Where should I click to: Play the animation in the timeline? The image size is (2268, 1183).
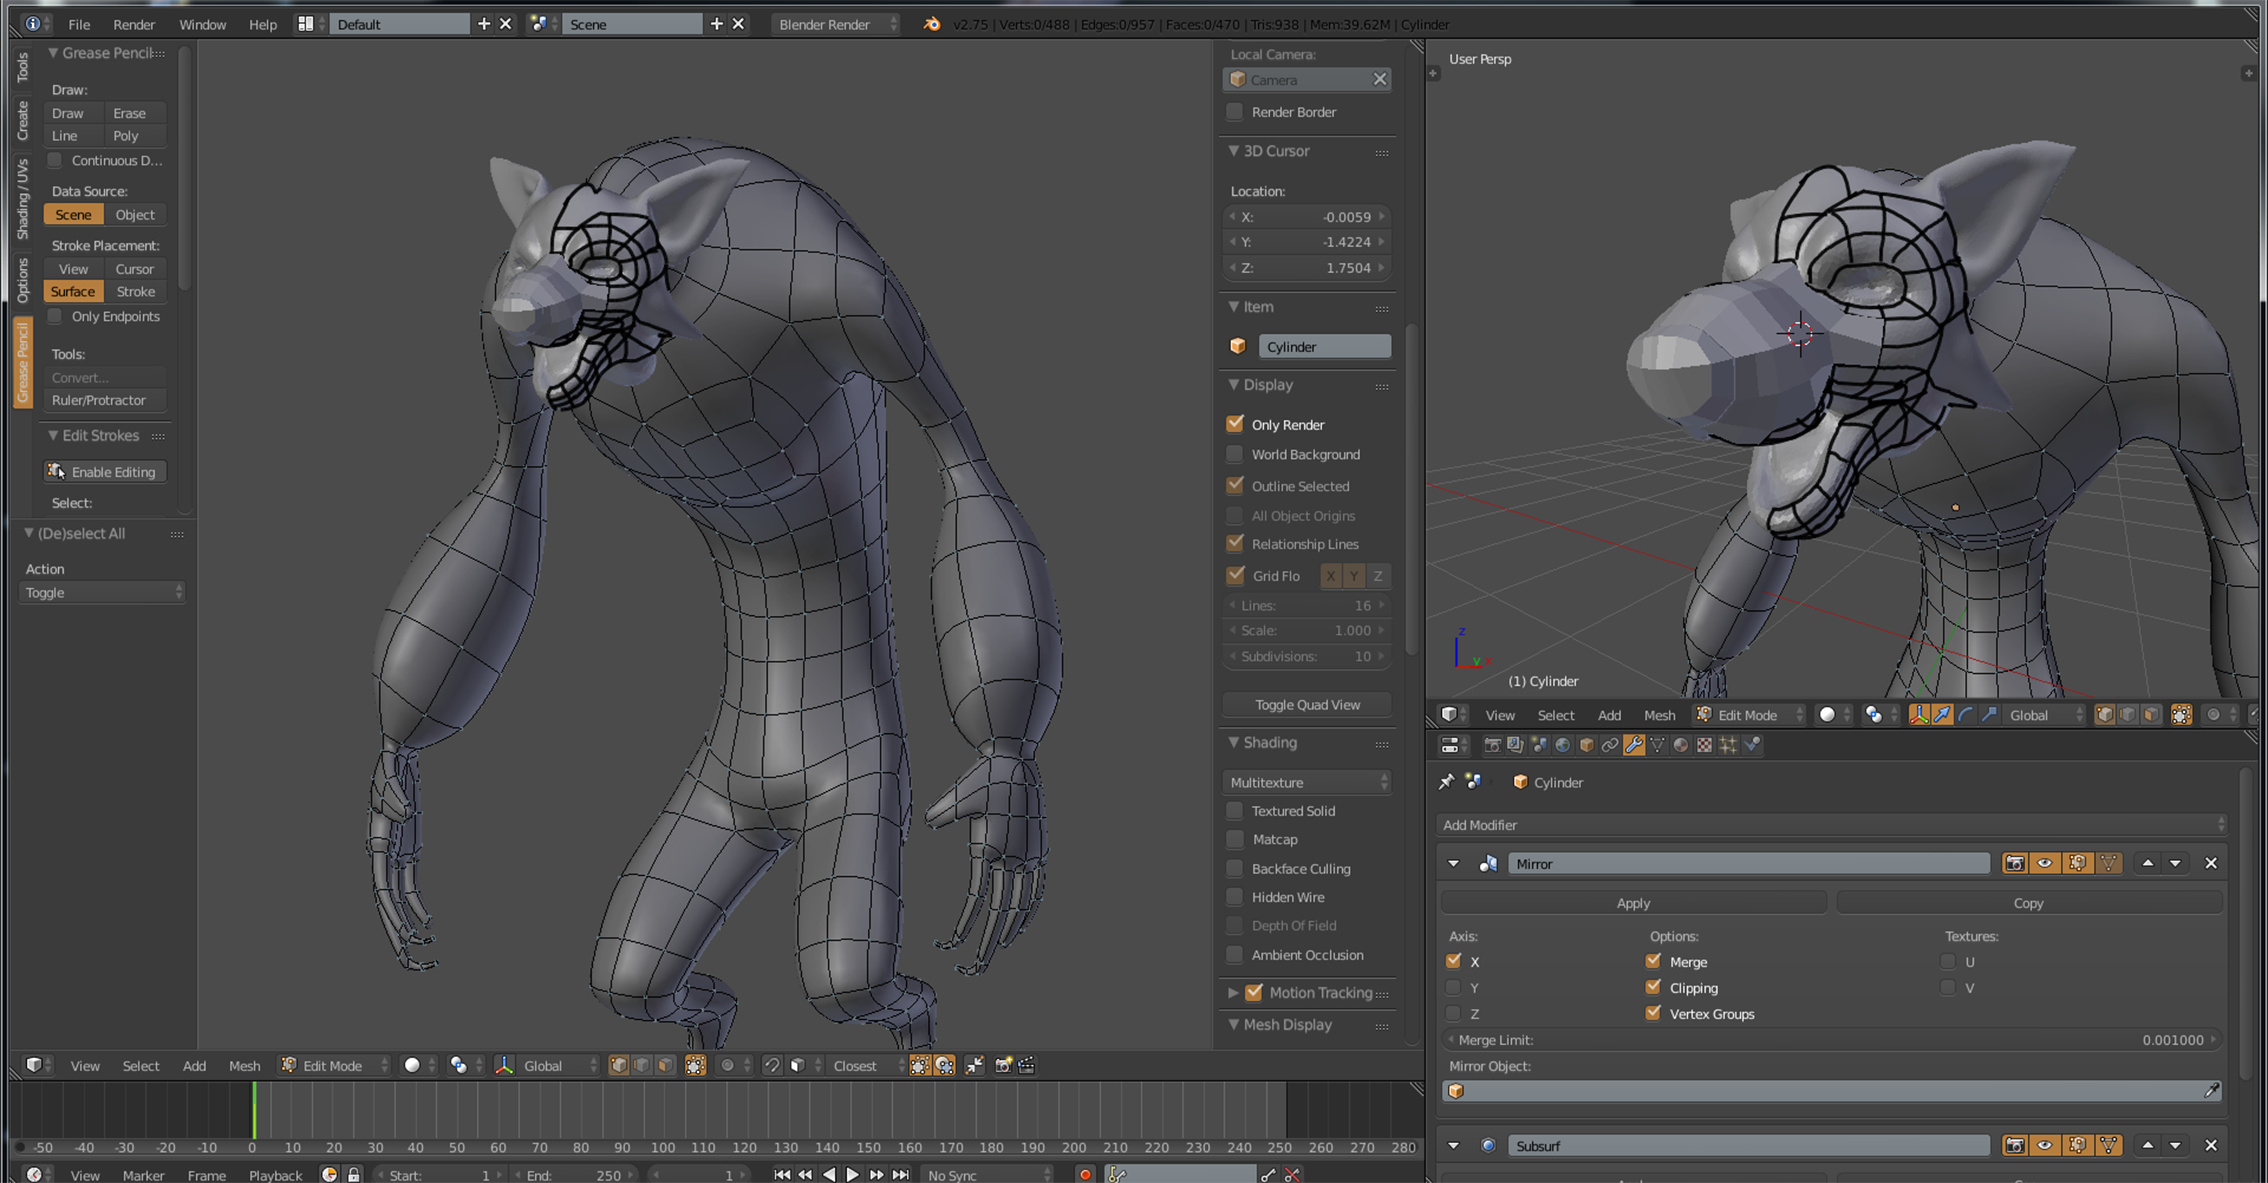point(853,1175)
